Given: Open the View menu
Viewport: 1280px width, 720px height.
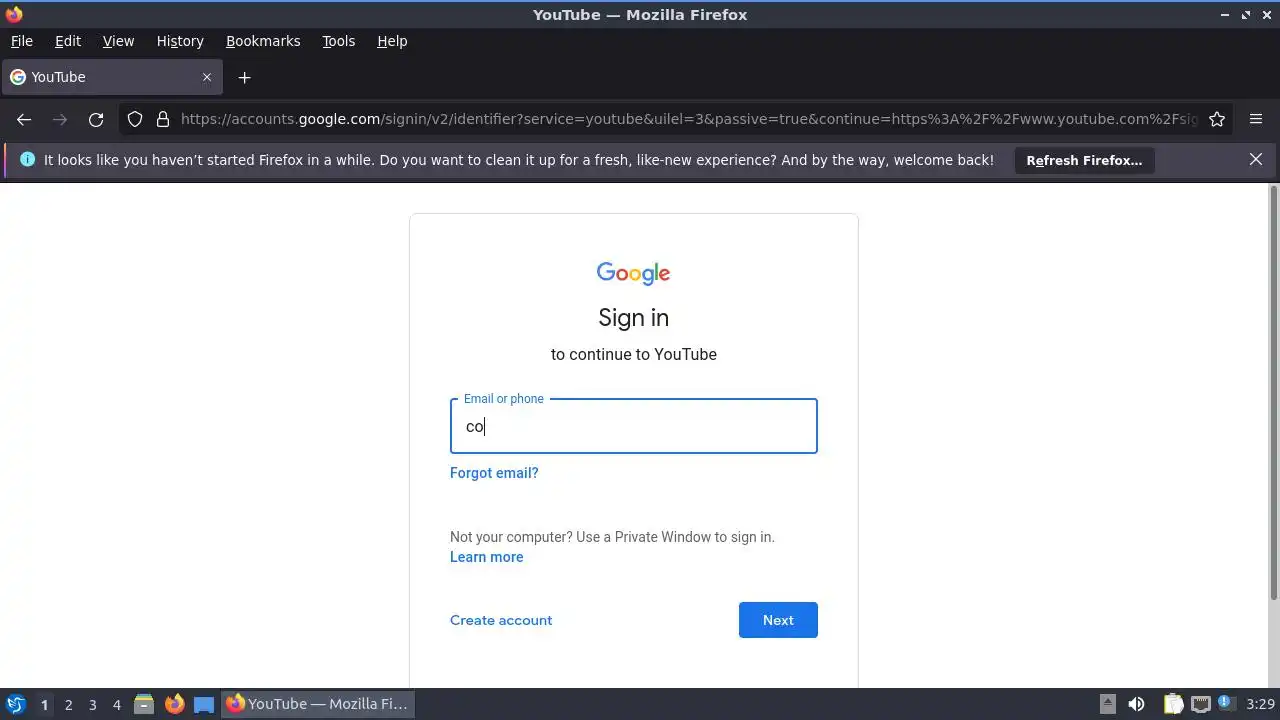Looking at the screenshot, I should (118, 41).
